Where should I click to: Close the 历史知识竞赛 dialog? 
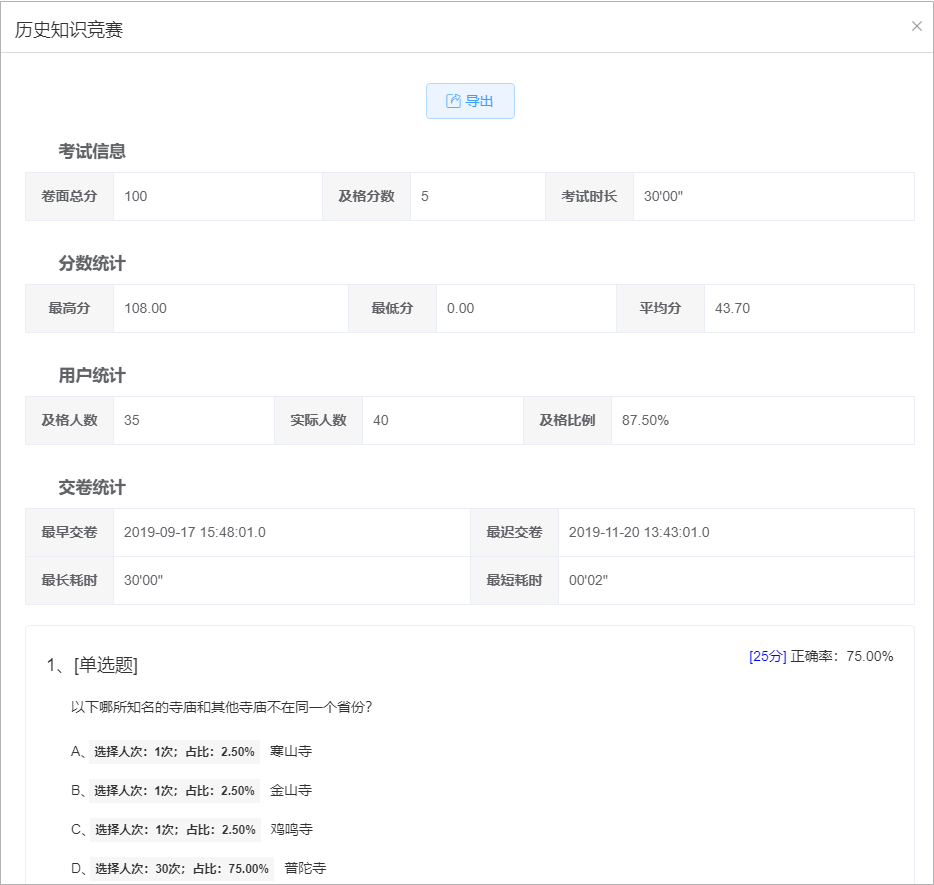(916, 26)
